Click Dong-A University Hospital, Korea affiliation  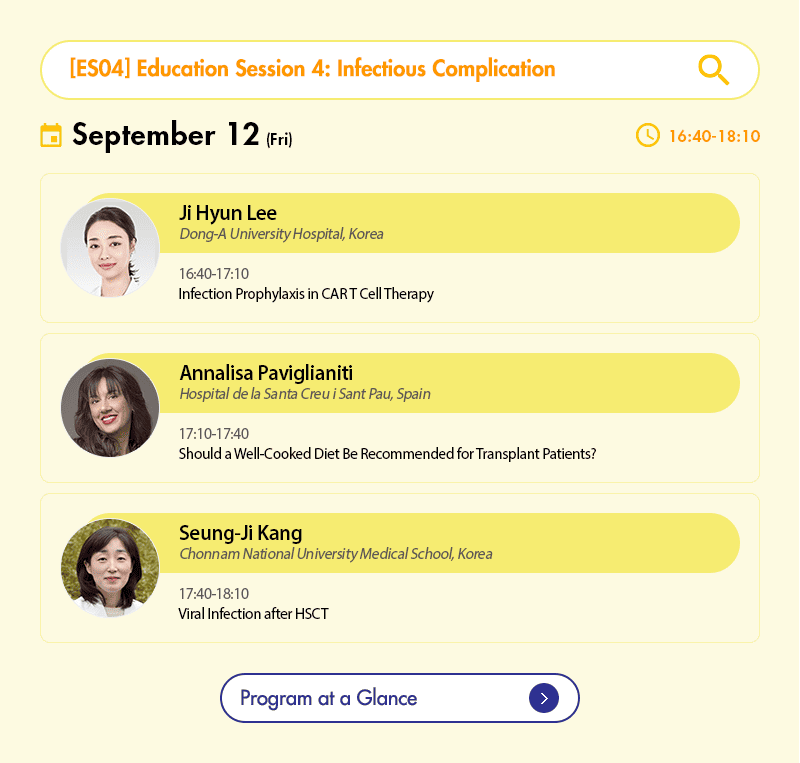tap(281, 234)
